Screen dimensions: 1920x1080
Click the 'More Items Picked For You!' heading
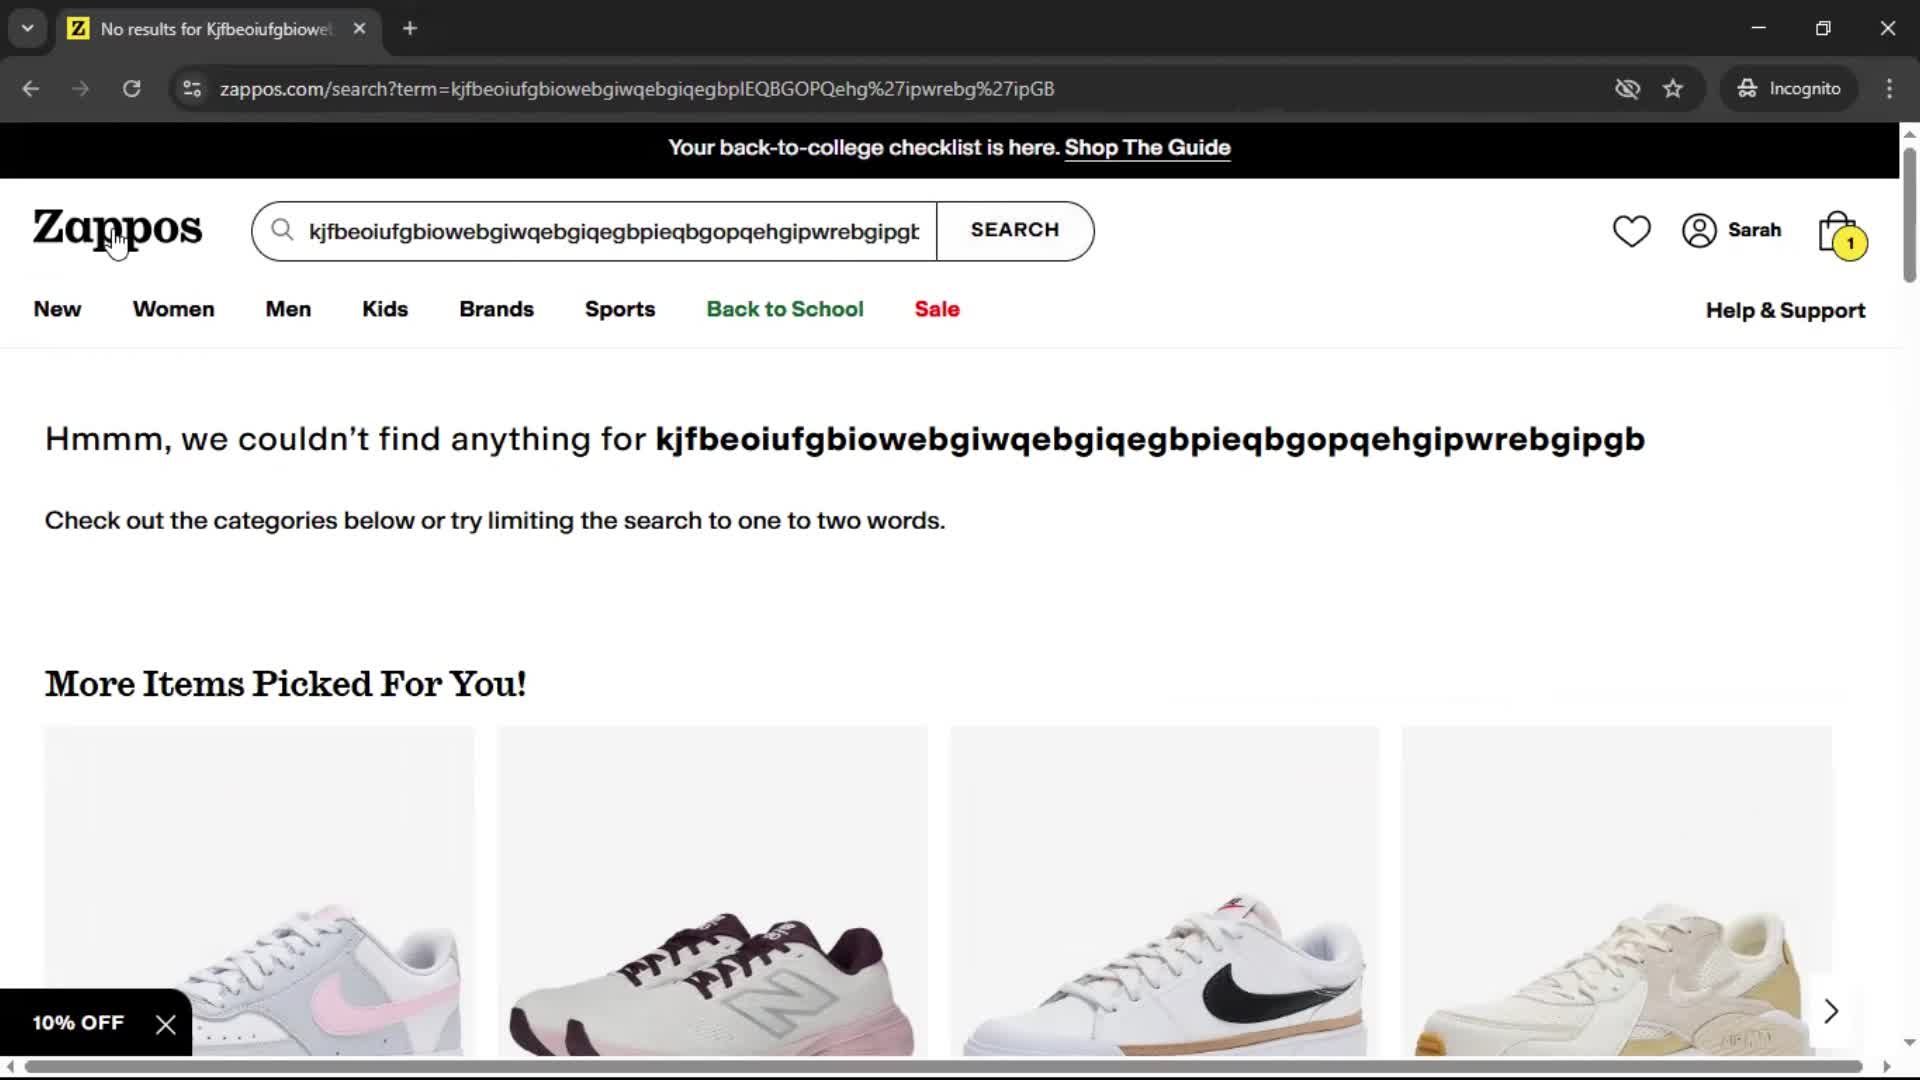(x=286, y=684)
